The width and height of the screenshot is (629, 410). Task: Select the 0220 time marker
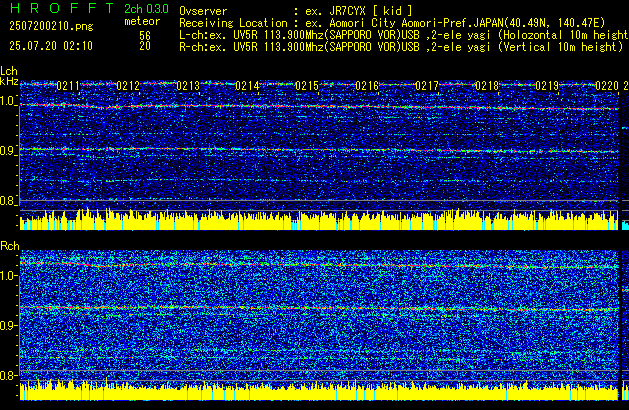click(x=607, y=86)
